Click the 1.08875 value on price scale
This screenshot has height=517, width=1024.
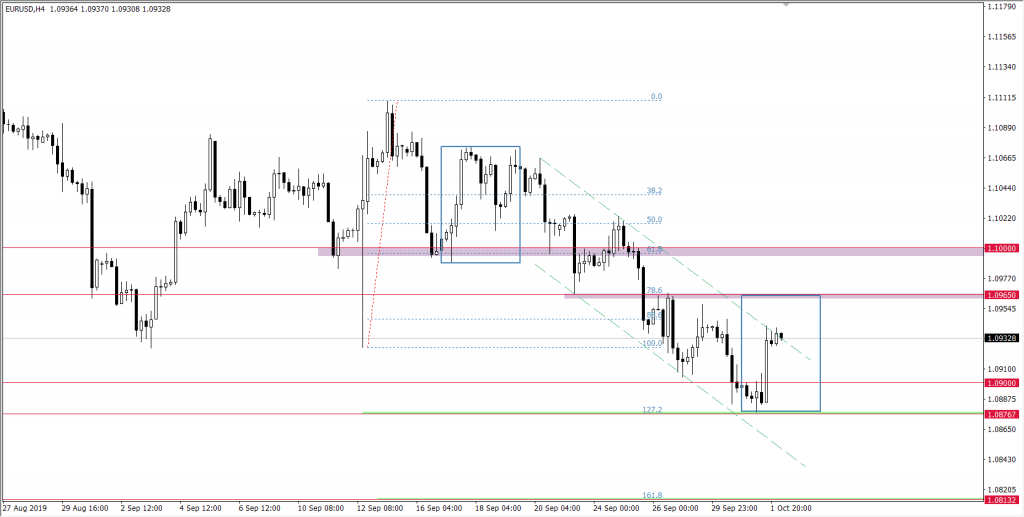tap(1003, 399)
